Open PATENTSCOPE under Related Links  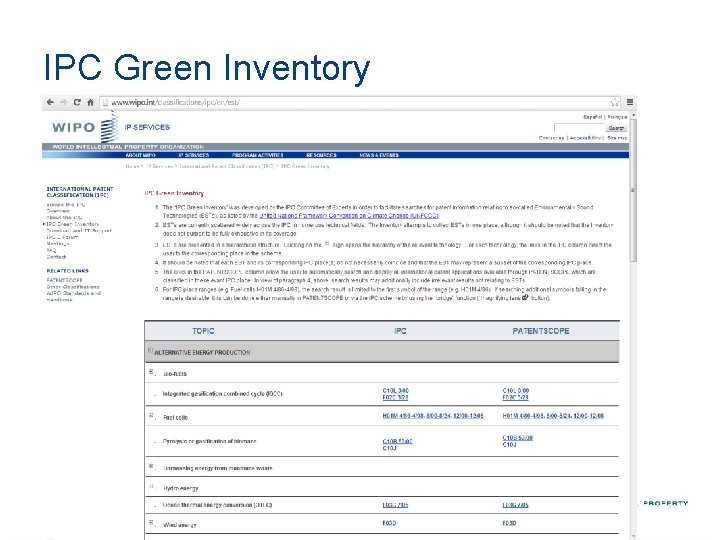pos(64,280)
